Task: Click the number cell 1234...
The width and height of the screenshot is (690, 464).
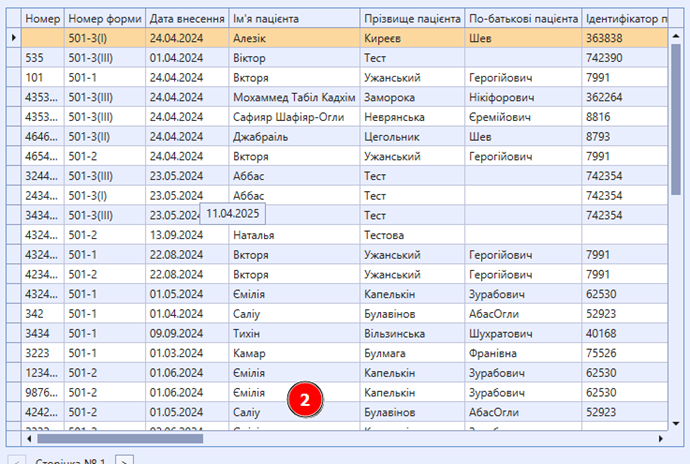Action: click(x=43, y=373)
